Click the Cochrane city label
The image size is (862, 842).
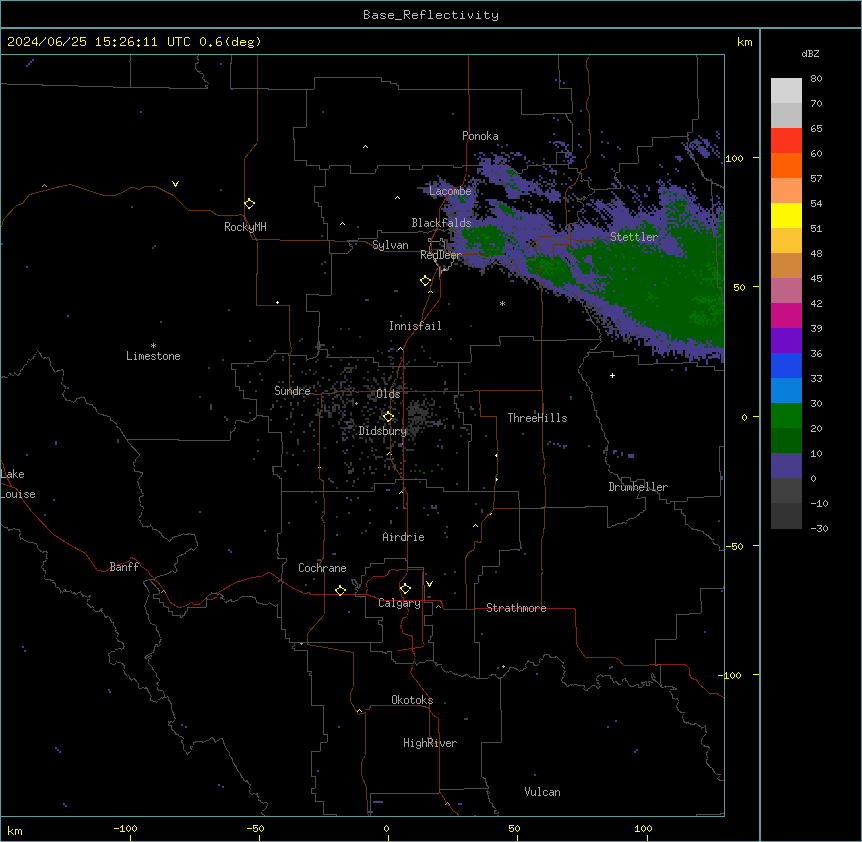pyautogui.click(x=322, y=568)
